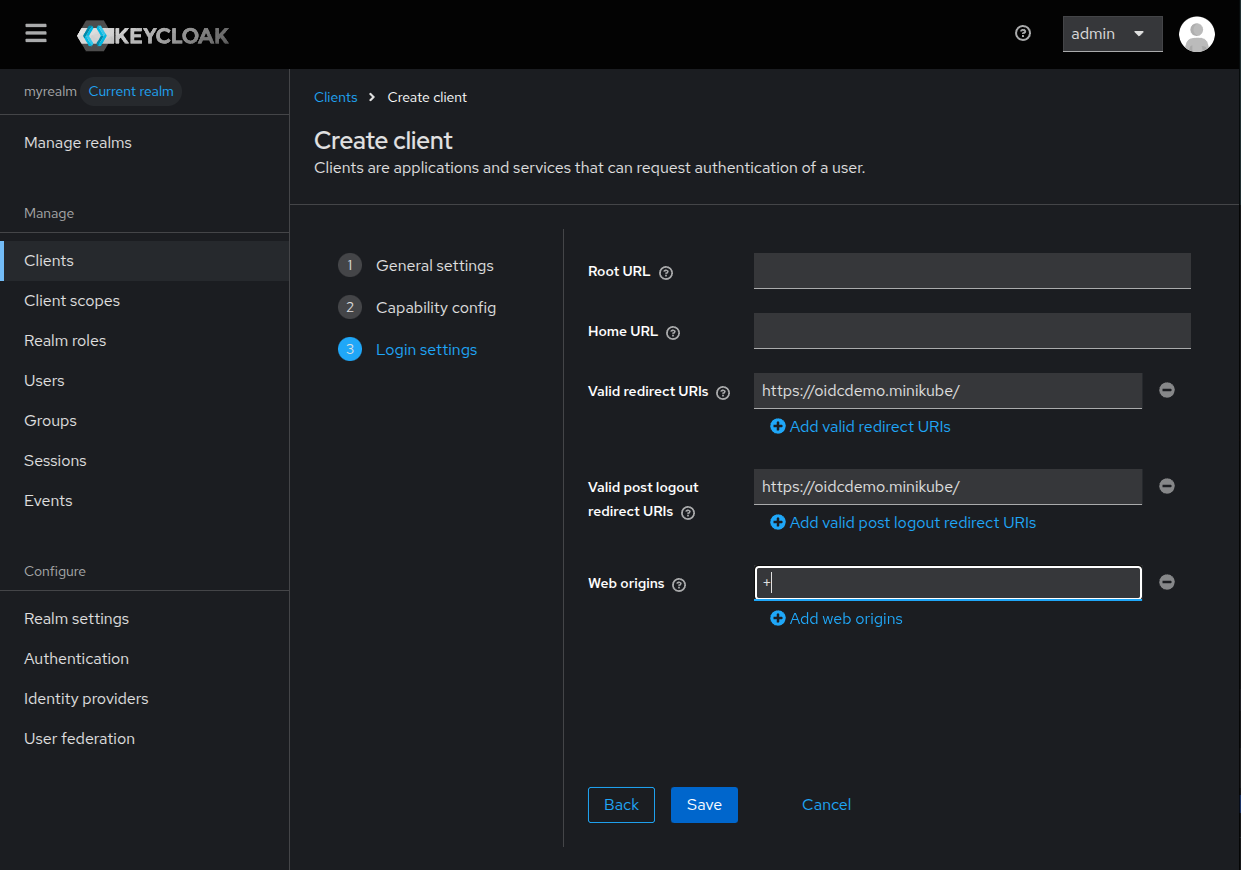Image resolution: width=1241 pixels, height=870 pixels.
Task: Click the Keycloak logo
Action: point(153,35)
